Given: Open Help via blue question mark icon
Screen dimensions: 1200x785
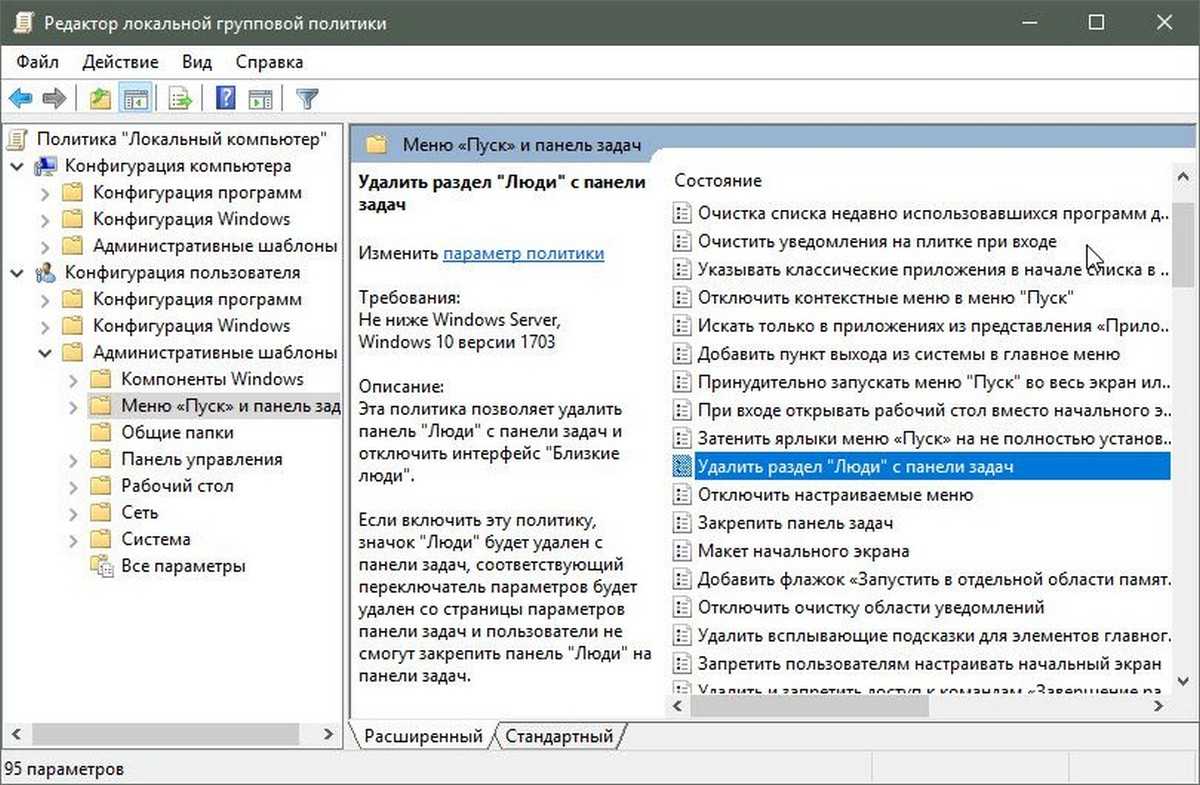Looking at the screenshot, I should 226,98.
